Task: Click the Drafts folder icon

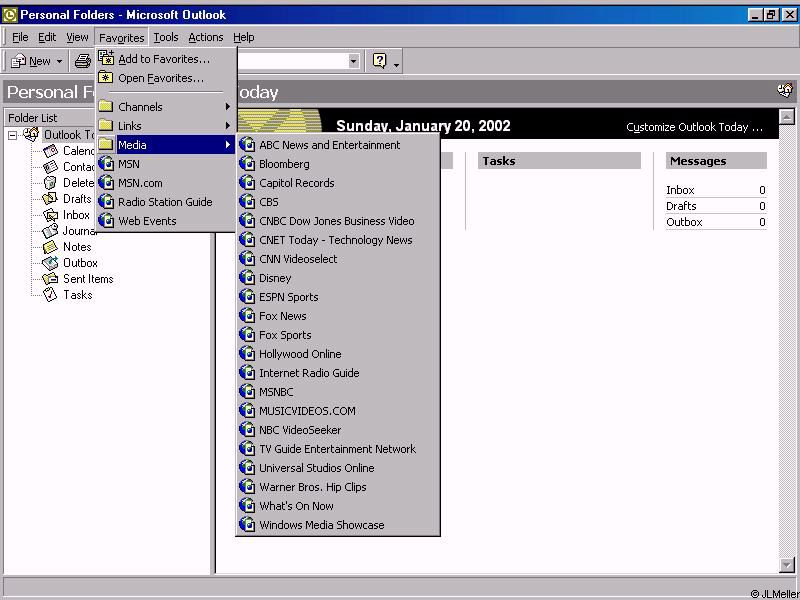Action: [50, 198]
